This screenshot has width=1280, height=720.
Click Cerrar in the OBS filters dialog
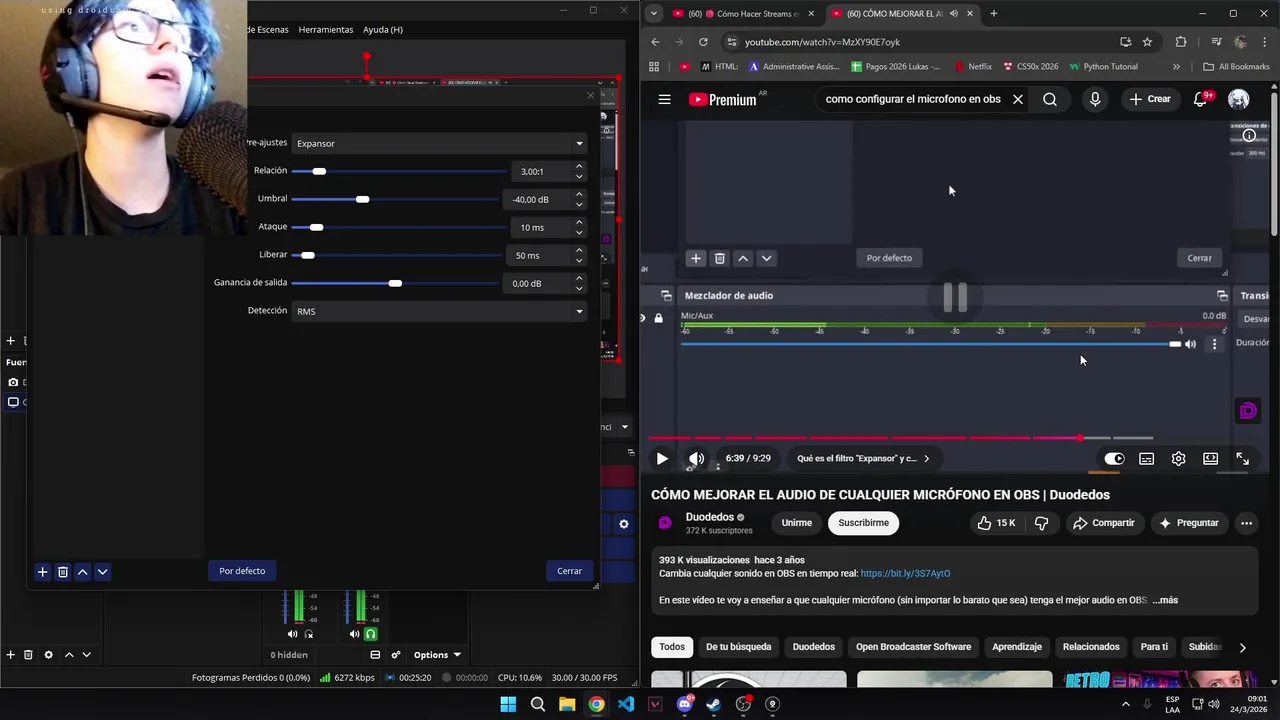[569, 571]
